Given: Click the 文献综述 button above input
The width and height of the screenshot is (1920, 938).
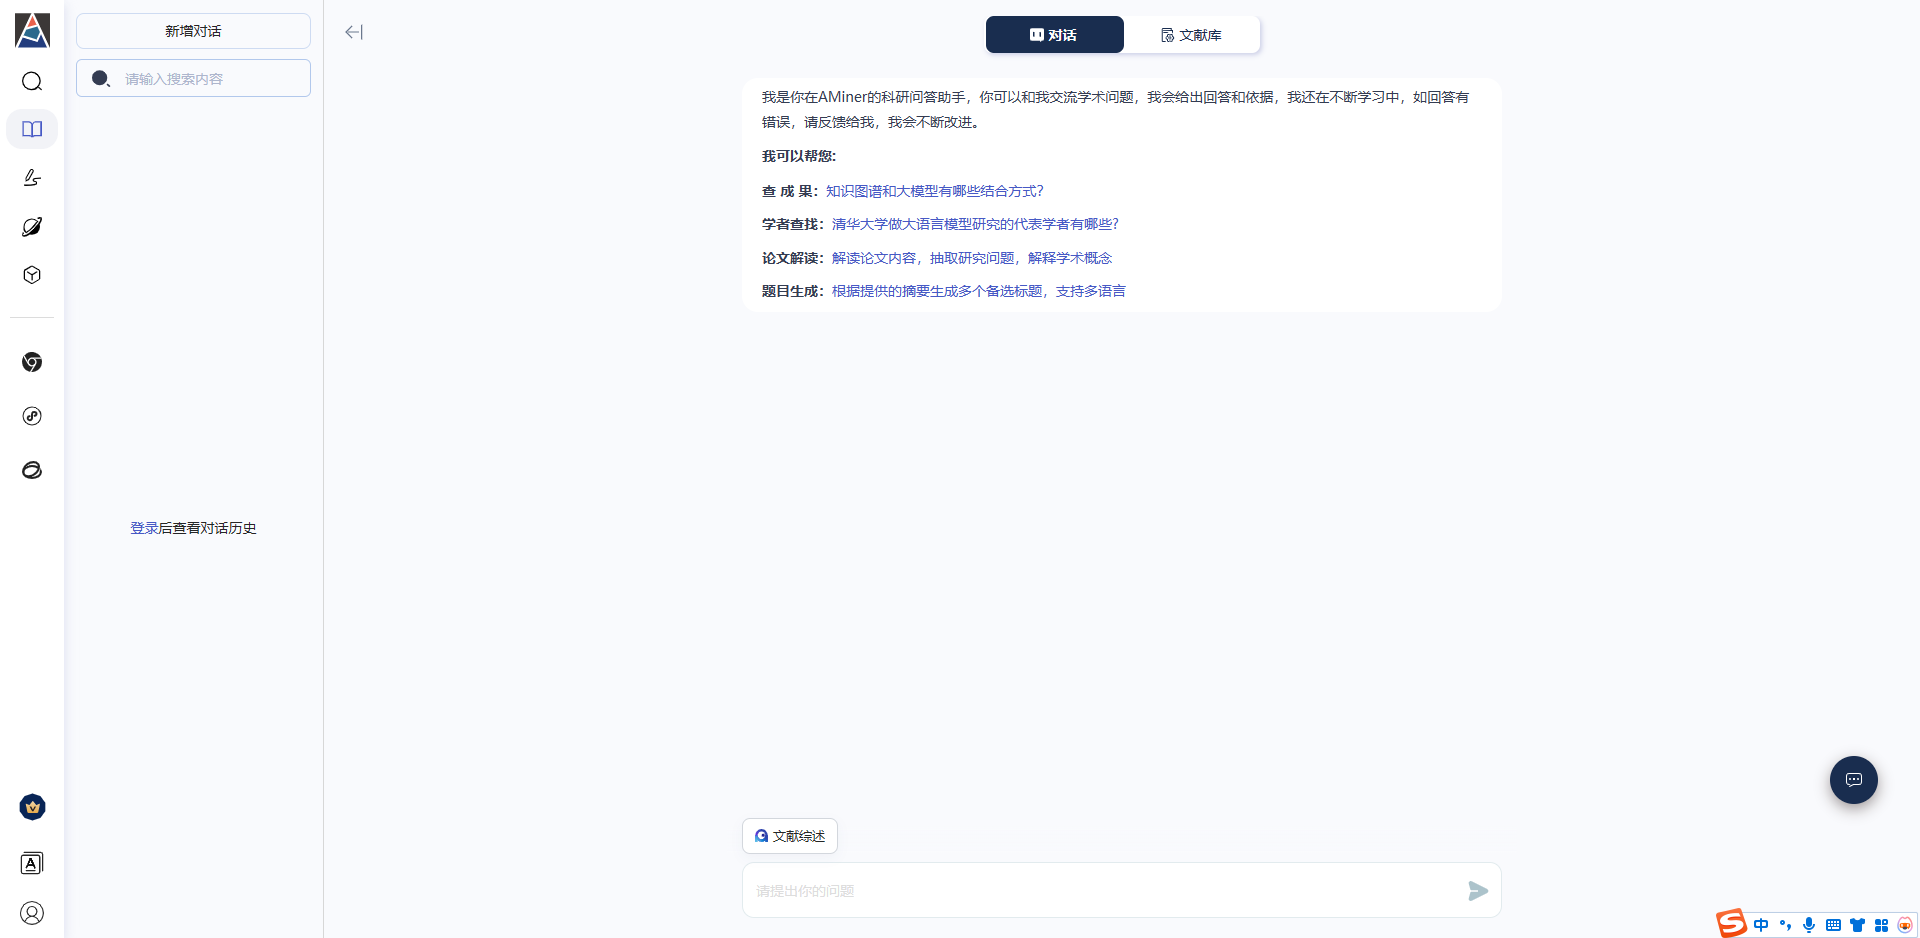Looking at the screenshot, I should (789, 836).
